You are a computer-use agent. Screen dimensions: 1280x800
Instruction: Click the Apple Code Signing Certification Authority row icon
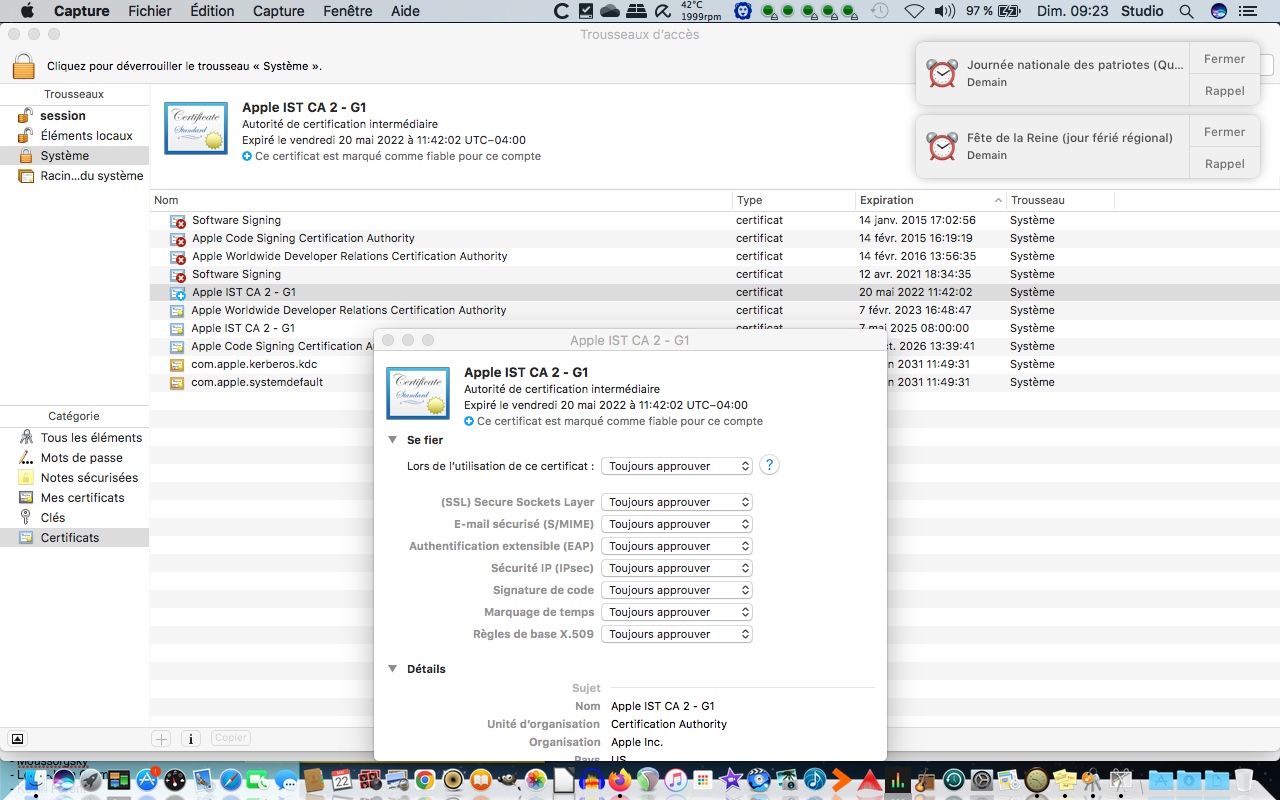coord(177,239)
